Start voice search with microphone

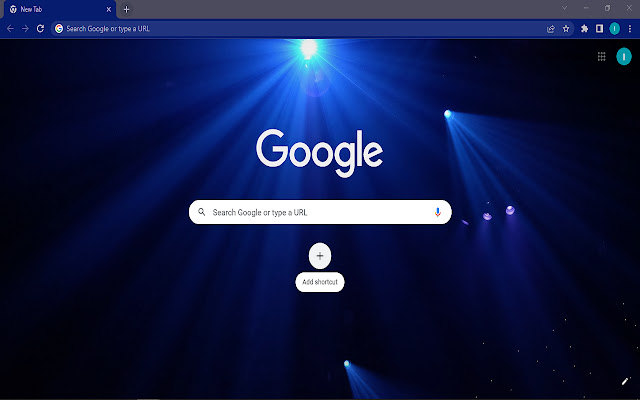pos(438,212)
